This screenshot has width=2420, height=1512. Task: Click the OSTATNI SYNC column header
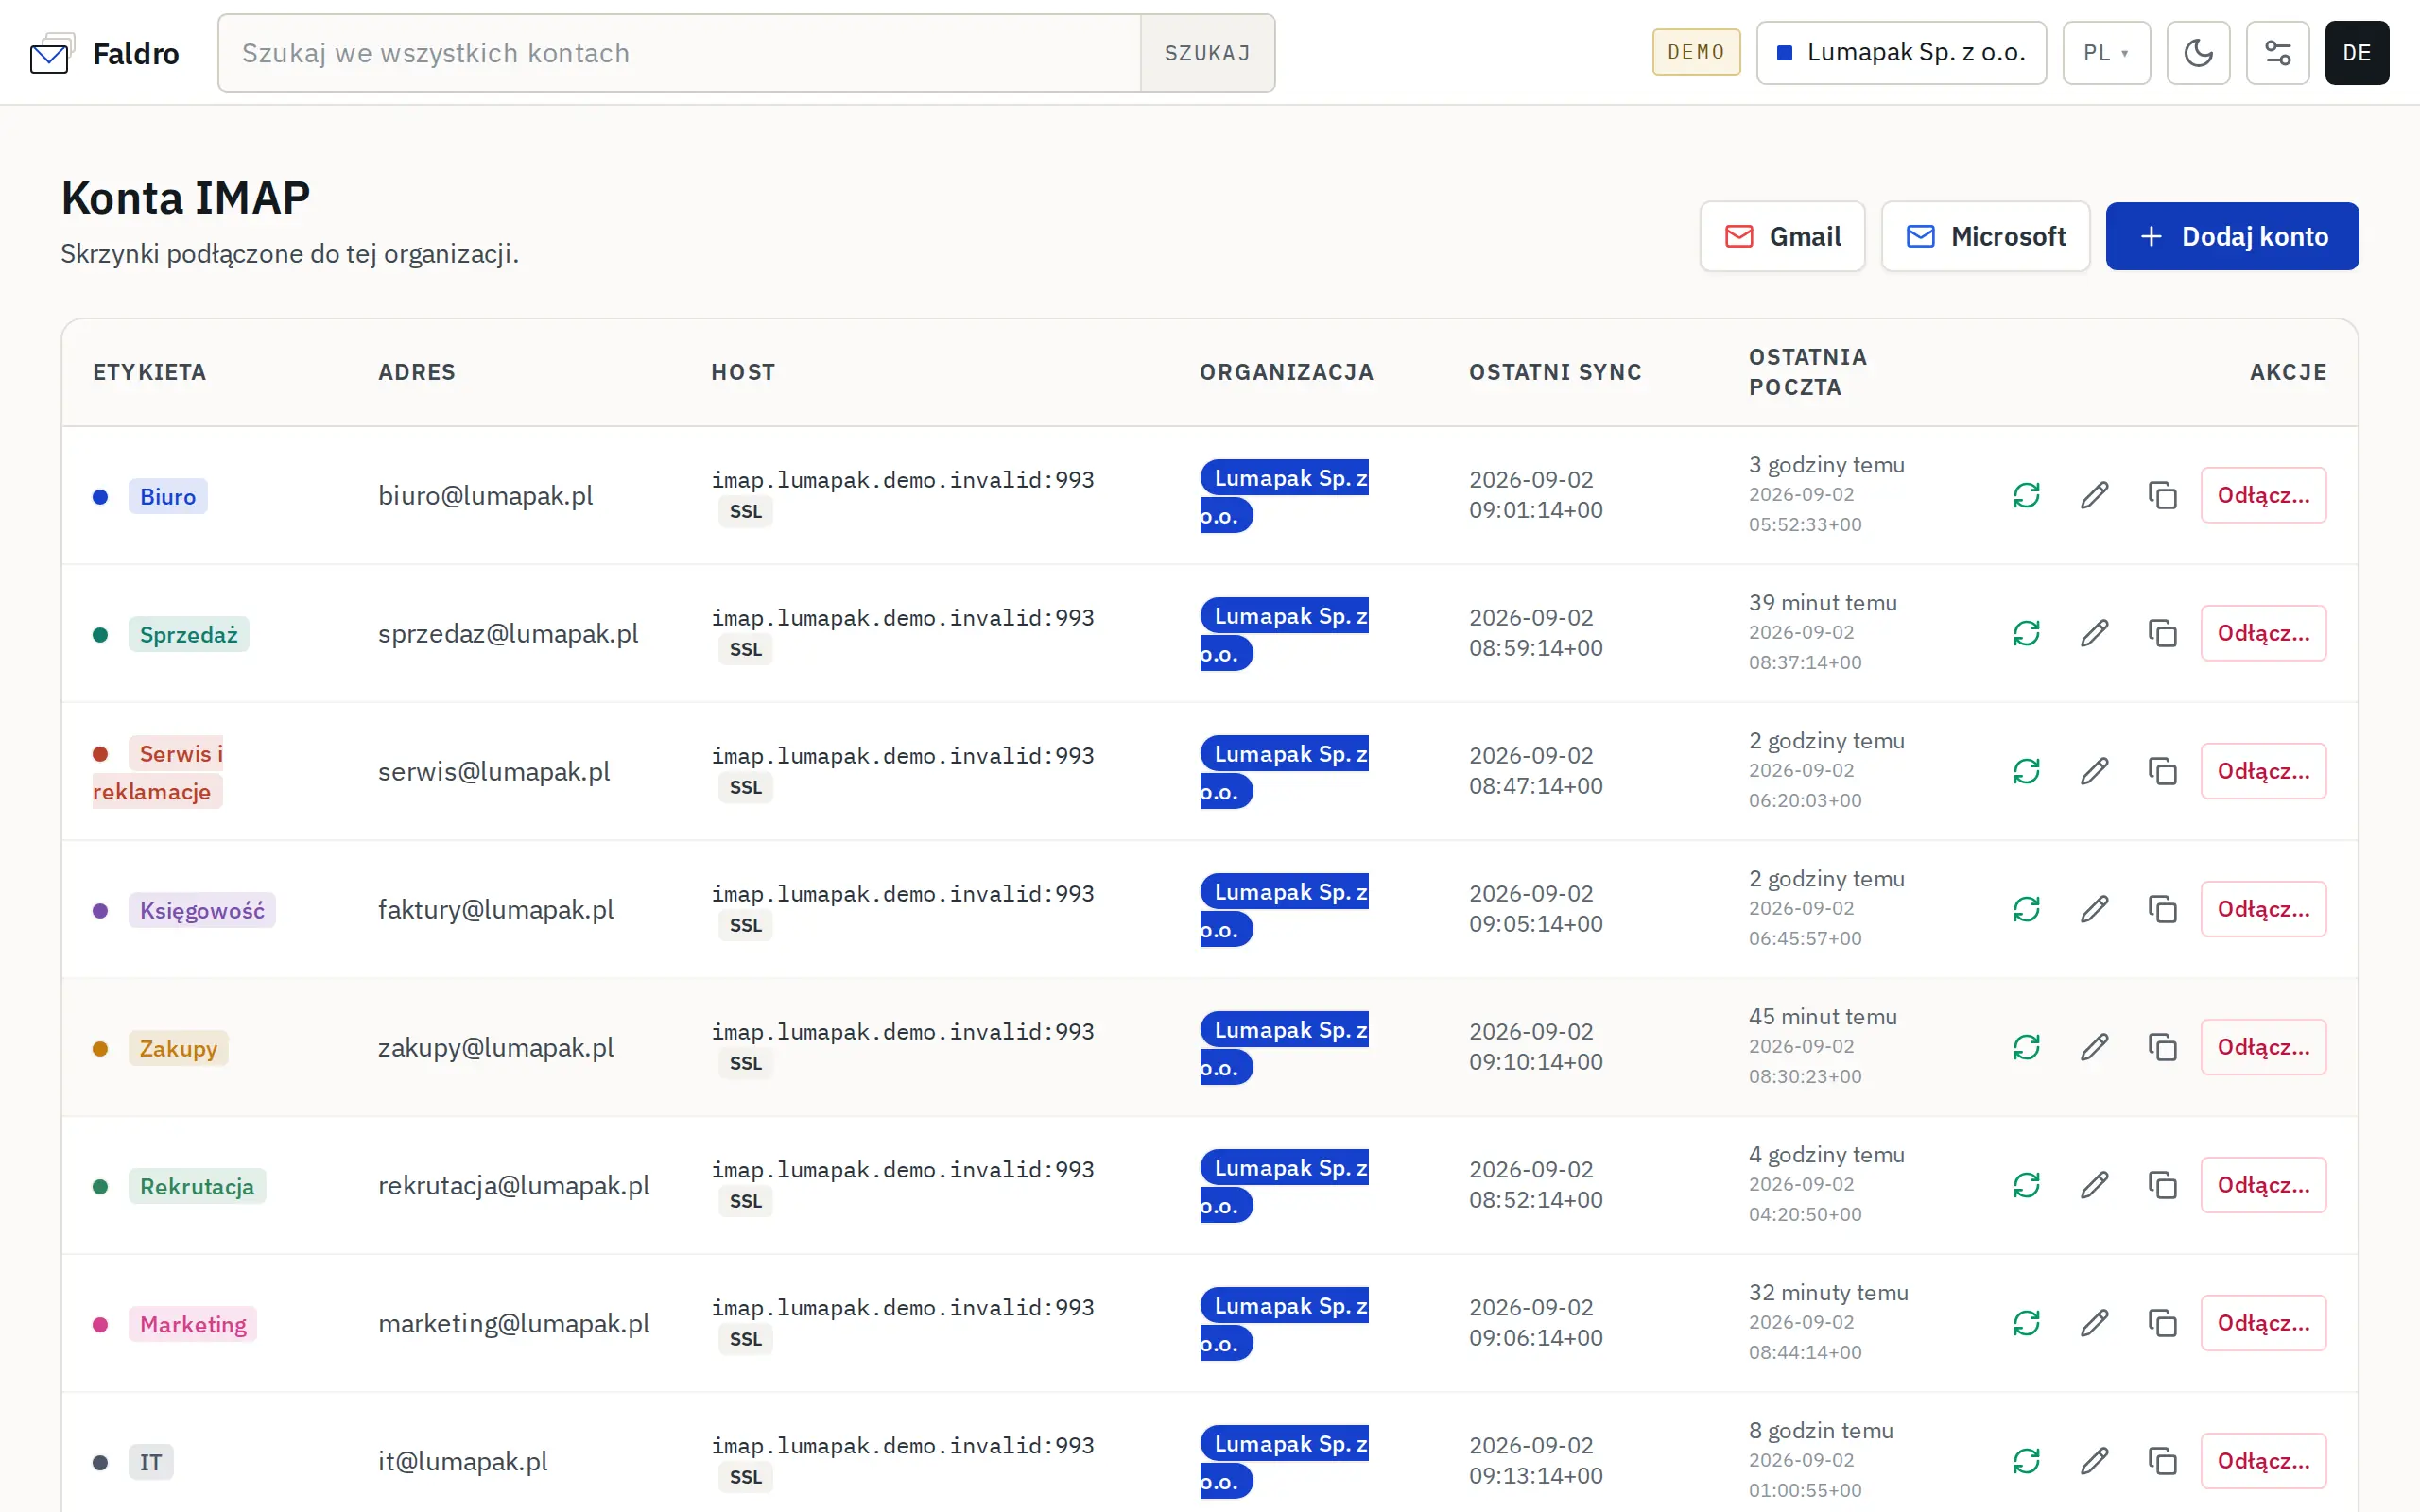coord(1555,372)
